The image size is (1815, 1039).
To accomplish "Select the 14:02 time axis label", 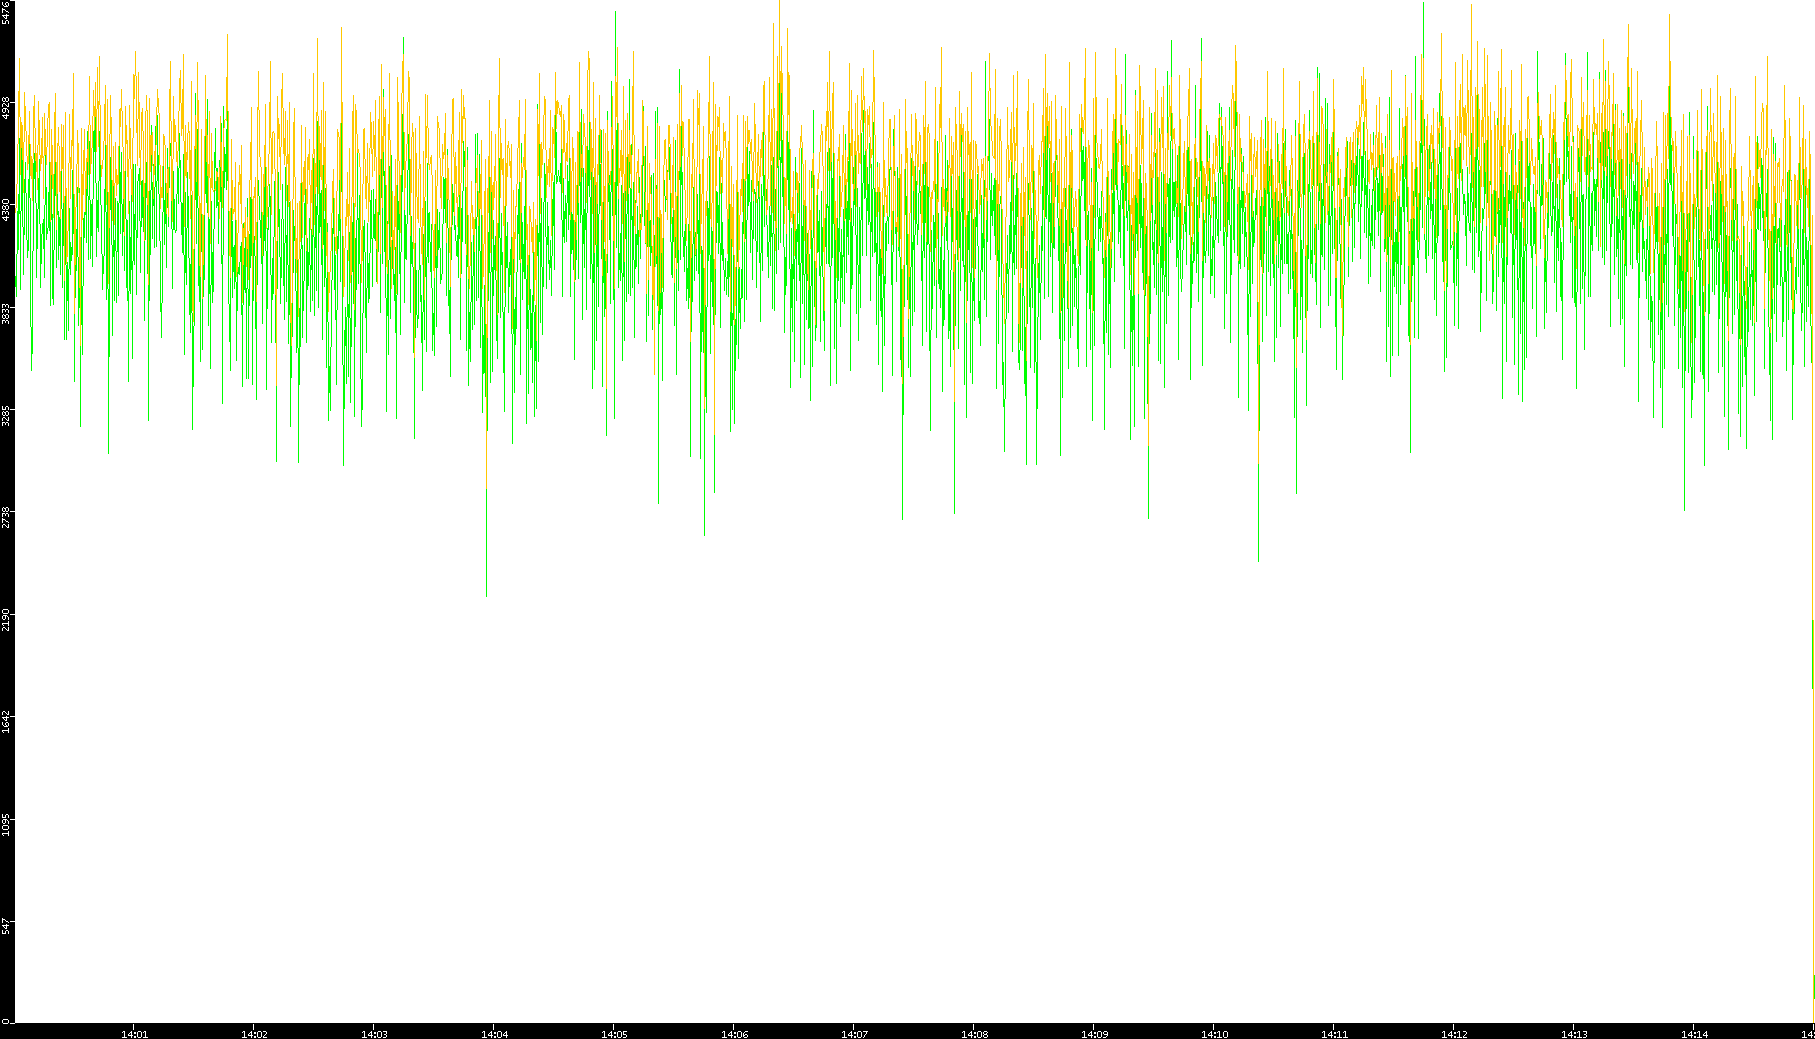I will point(254,1034).
